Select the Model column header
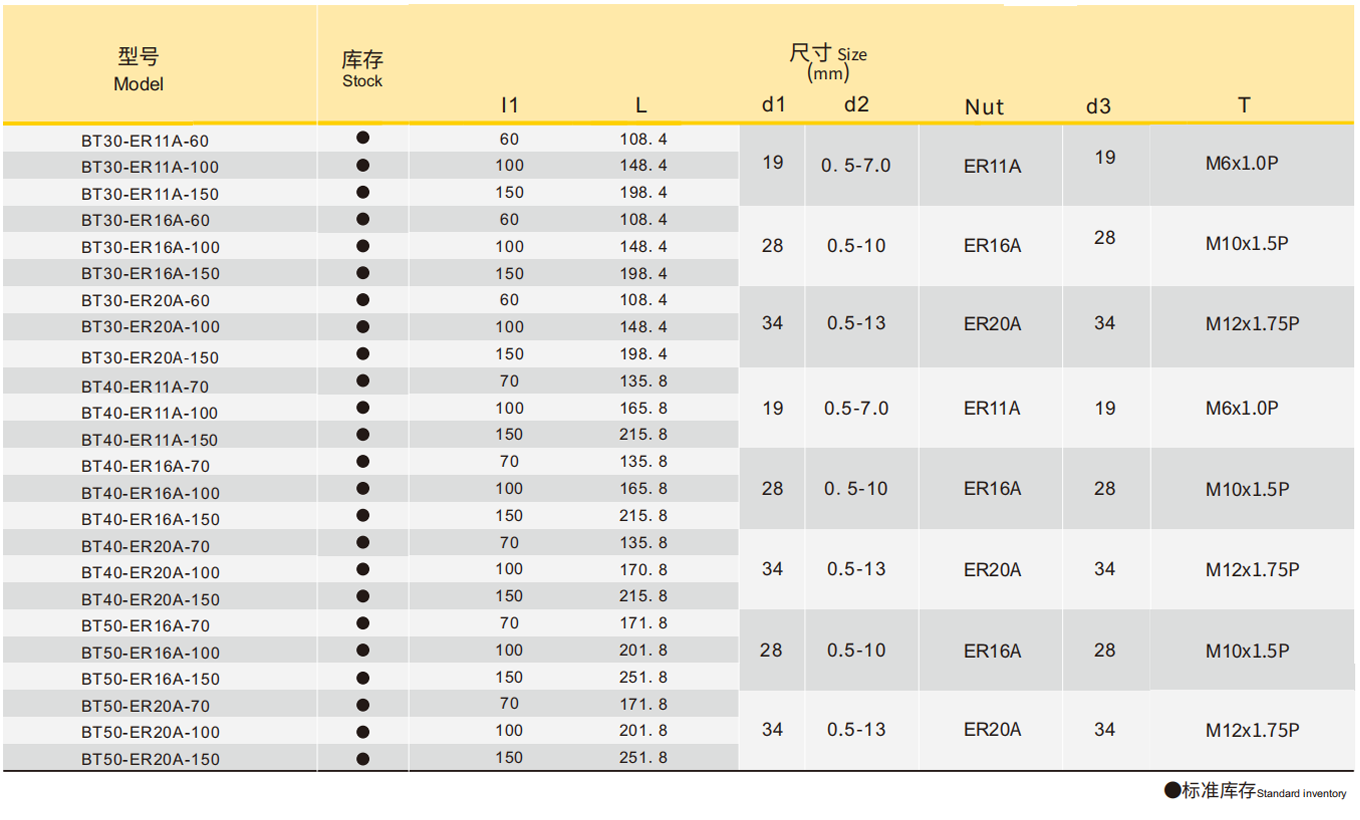 tap(138, 70)
